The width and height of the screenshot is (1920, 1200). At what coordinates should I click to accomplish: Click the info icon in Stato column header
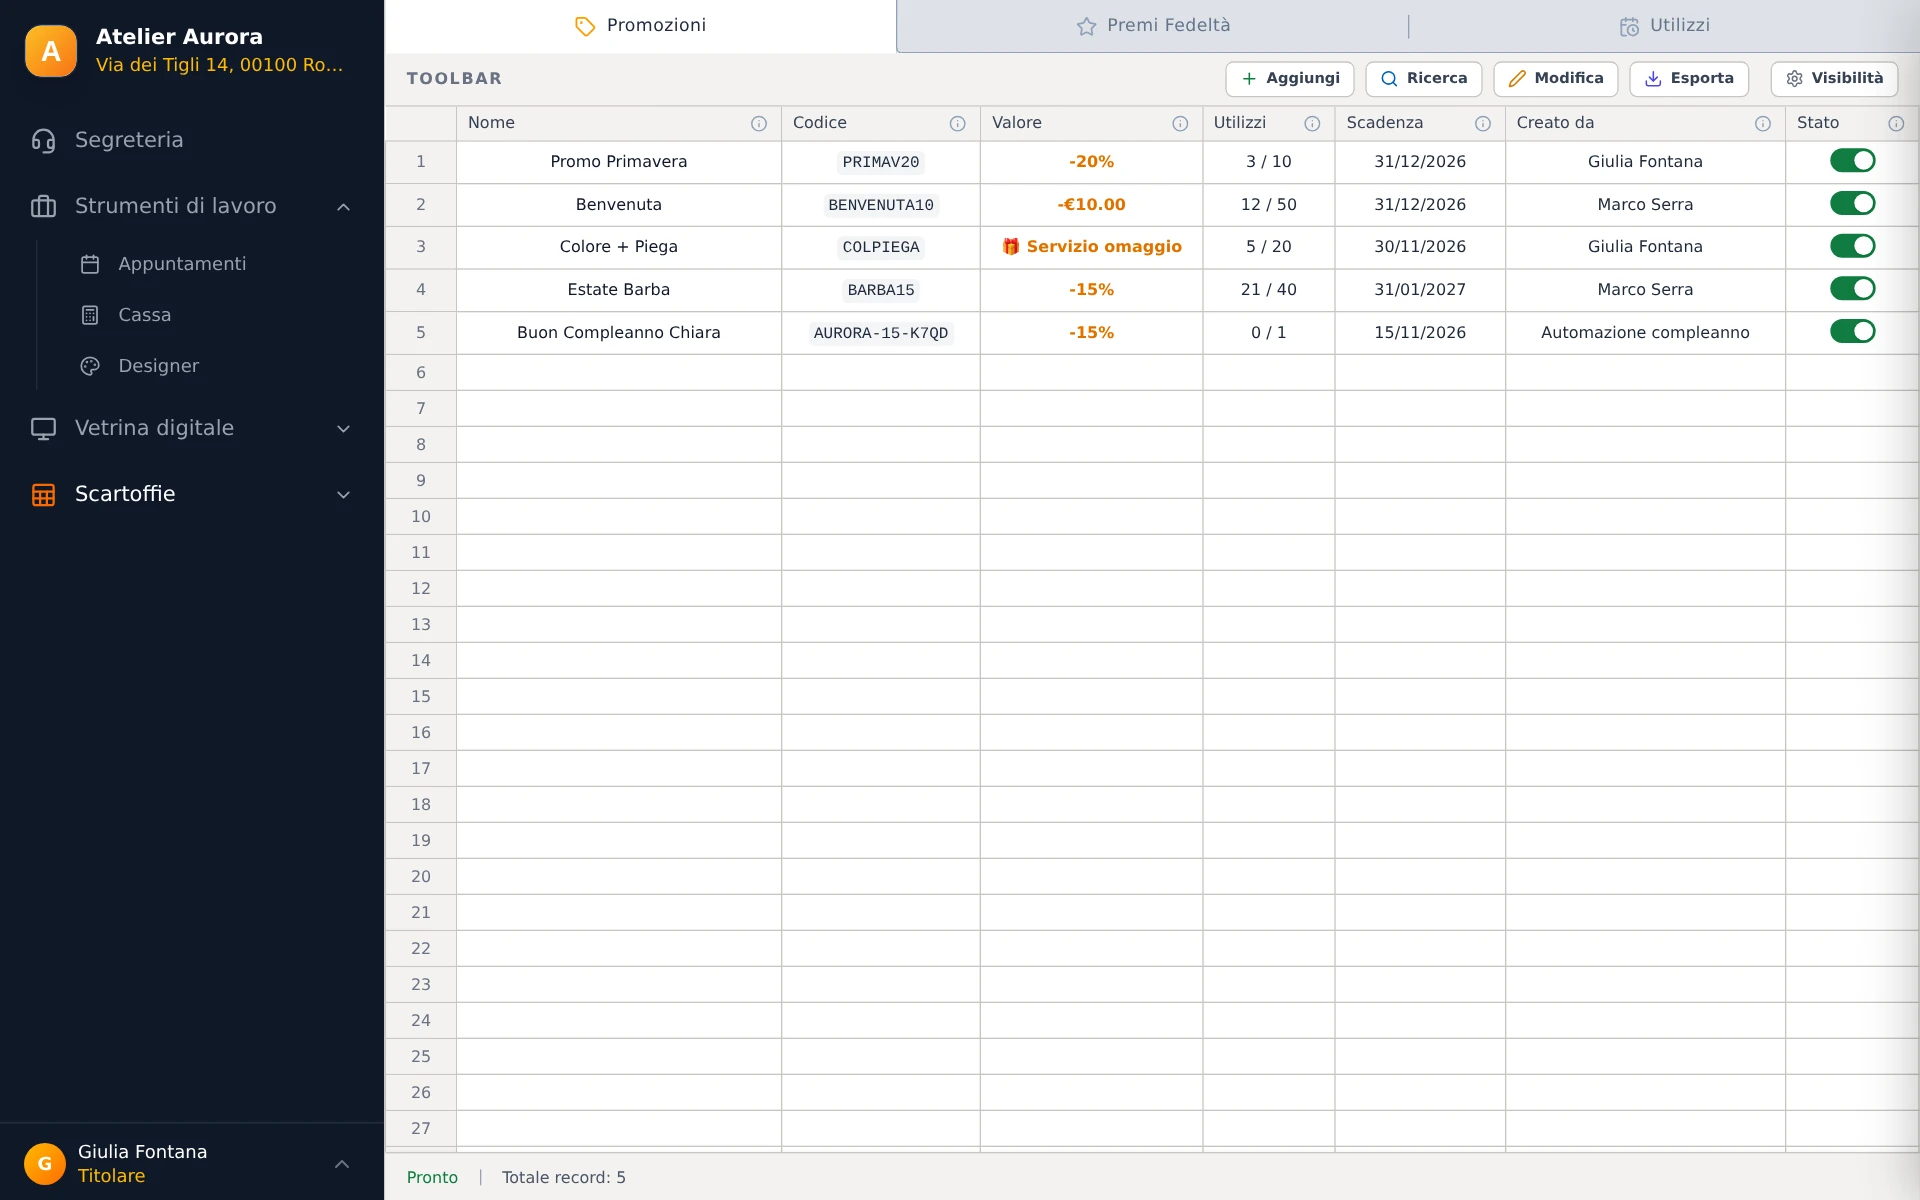pos(1896,123)
